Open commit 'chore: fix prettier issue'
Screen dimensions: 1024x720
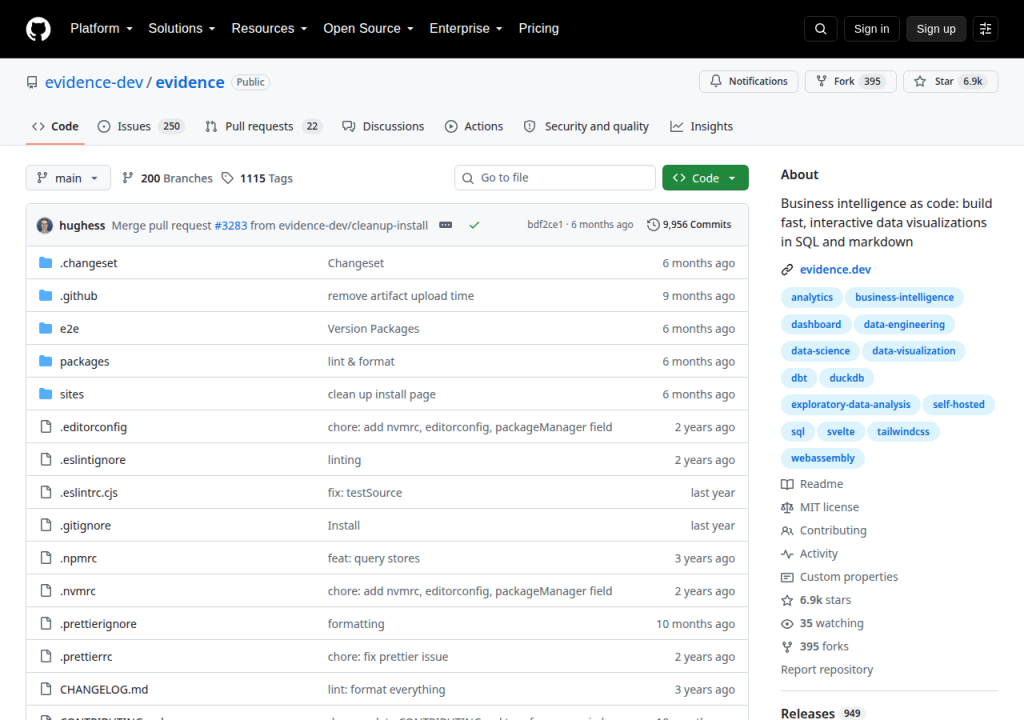coord(388,657)
